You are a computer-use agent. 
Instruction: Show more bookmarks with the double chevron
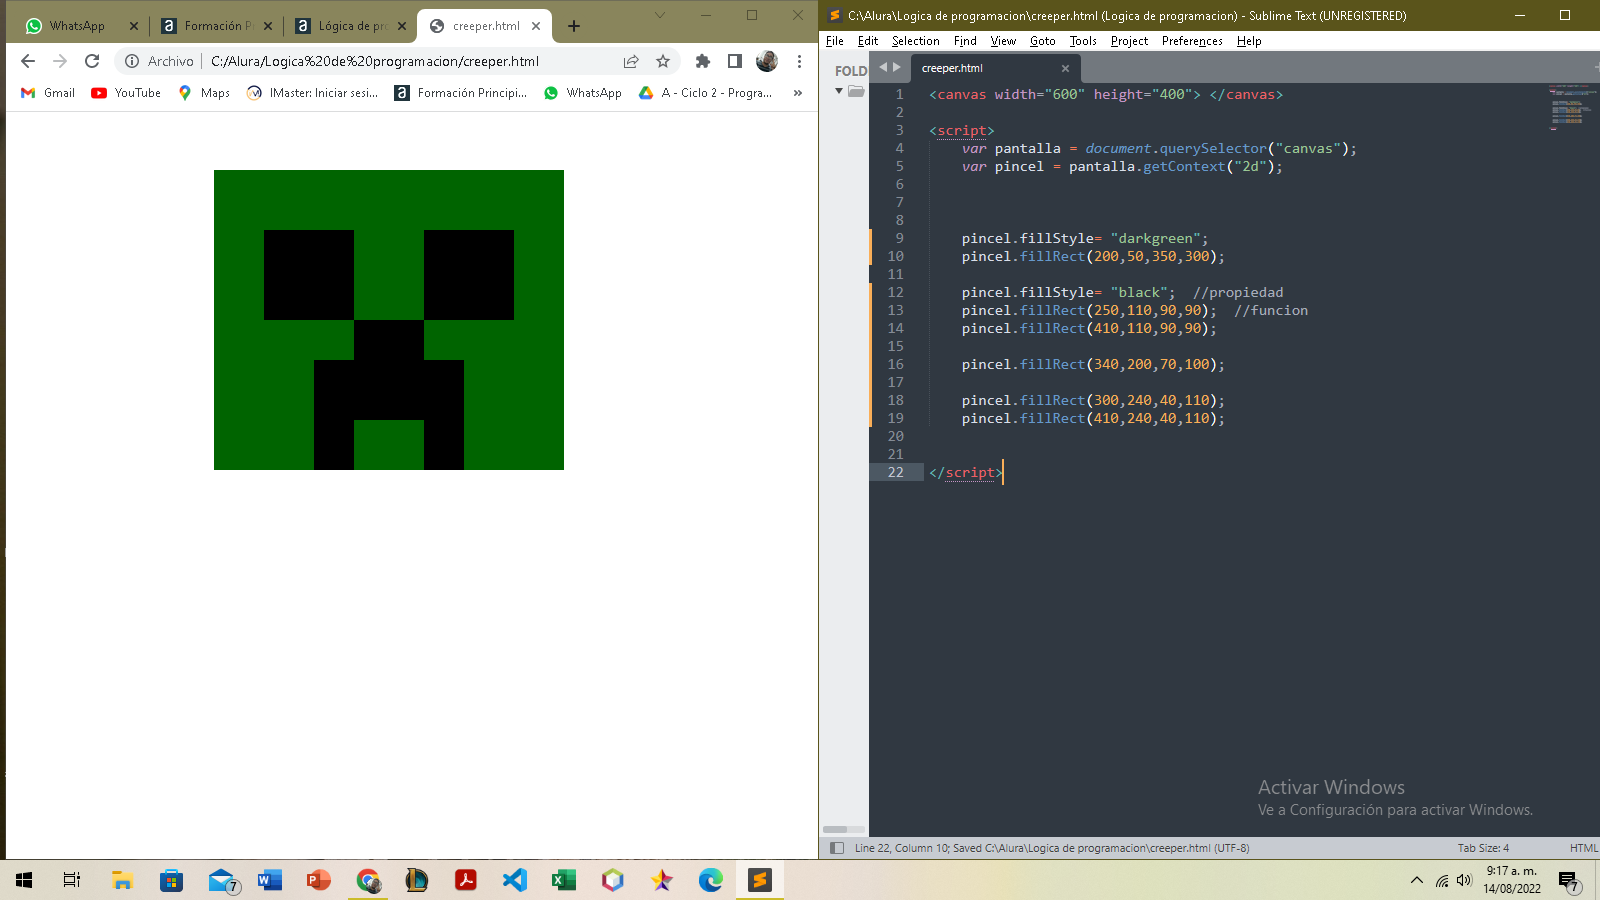click(x=797, y=93)
